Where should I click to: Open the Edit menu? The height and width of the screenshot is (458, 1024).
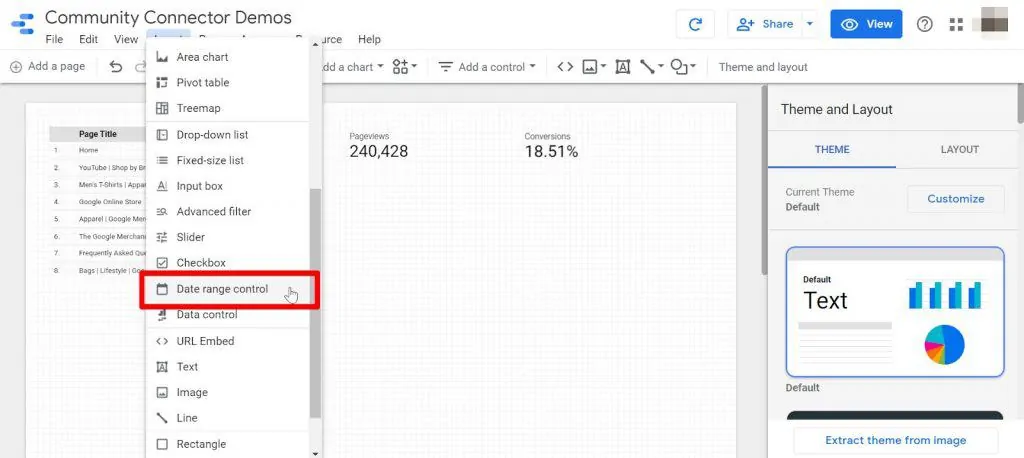pos(88,39)
